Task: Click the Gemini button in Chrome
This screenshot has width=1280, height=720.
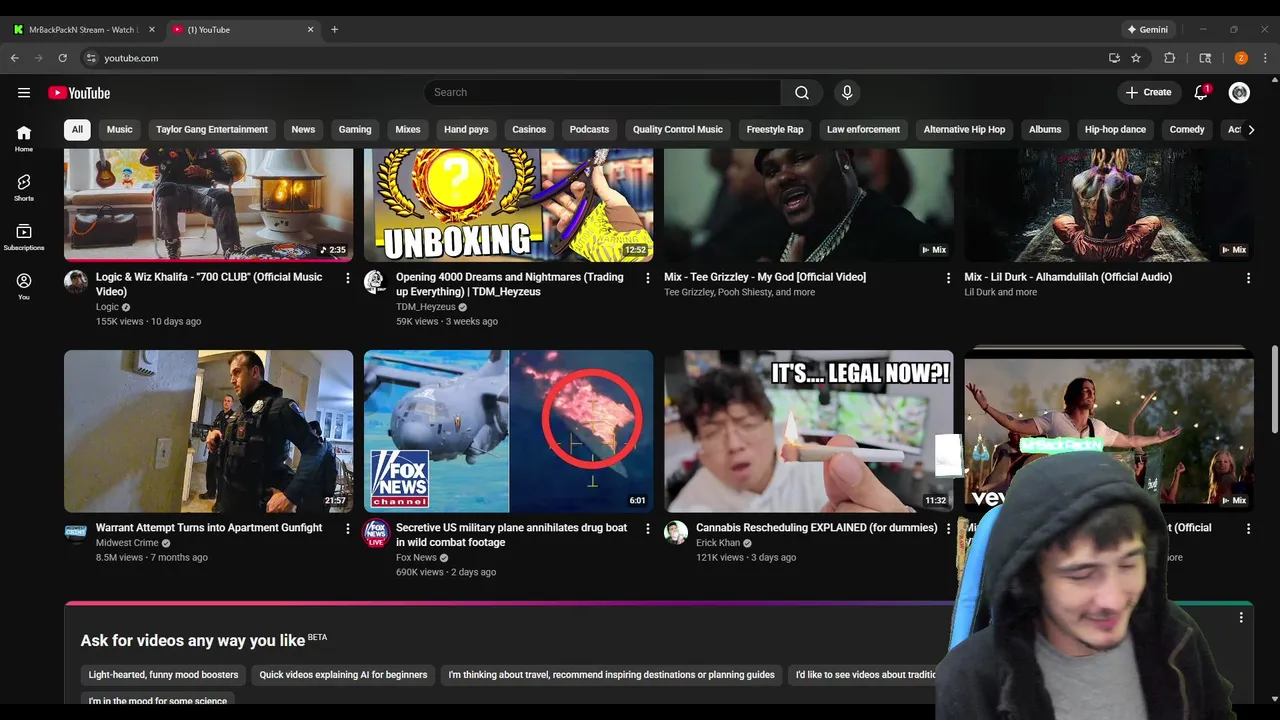Action: pos(1147,30)
